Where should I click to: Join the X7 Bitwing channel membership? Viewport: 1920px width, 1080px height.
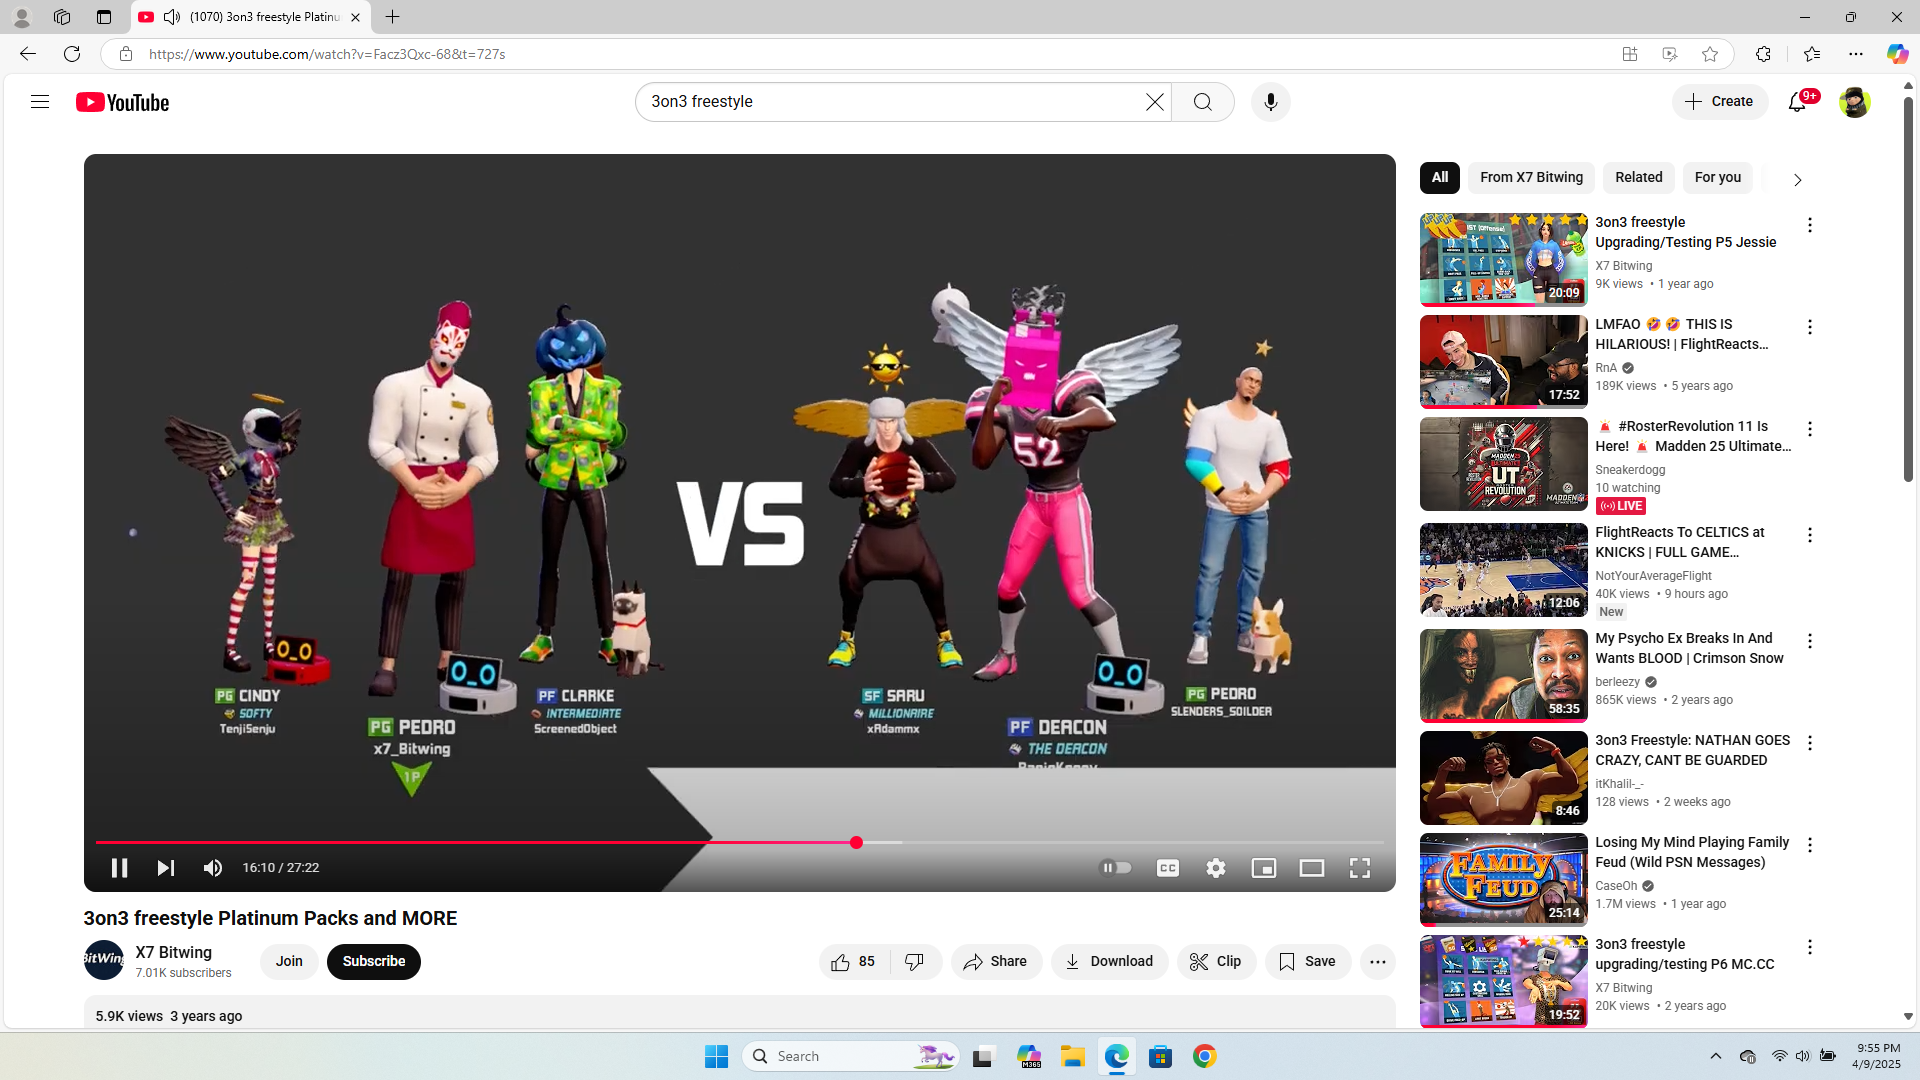click(289, 962)
